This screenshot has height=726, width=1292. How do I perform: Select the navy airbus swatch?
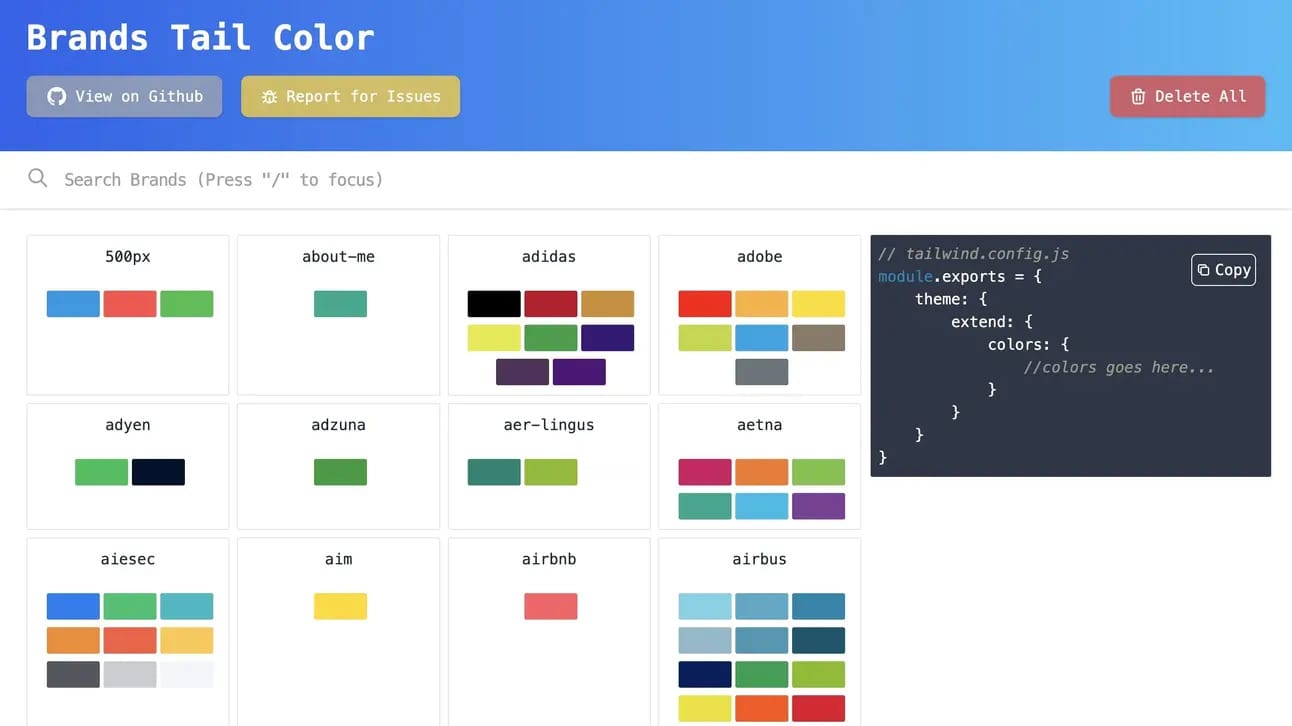[x=705, y=674]
